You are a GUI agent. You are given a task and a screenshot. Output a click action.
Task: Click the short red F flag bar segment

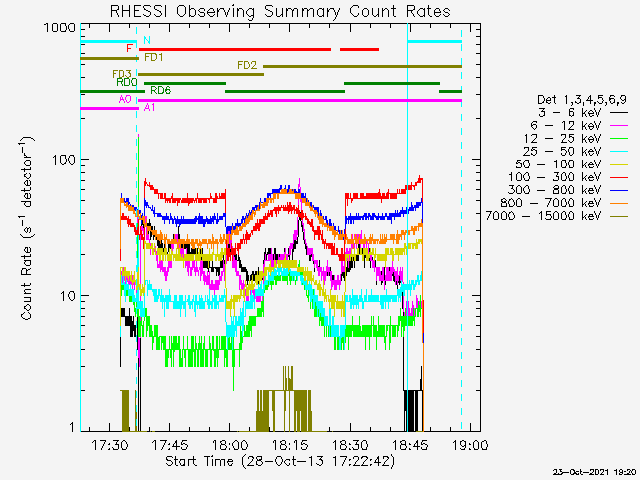click(x=359, y=49)
